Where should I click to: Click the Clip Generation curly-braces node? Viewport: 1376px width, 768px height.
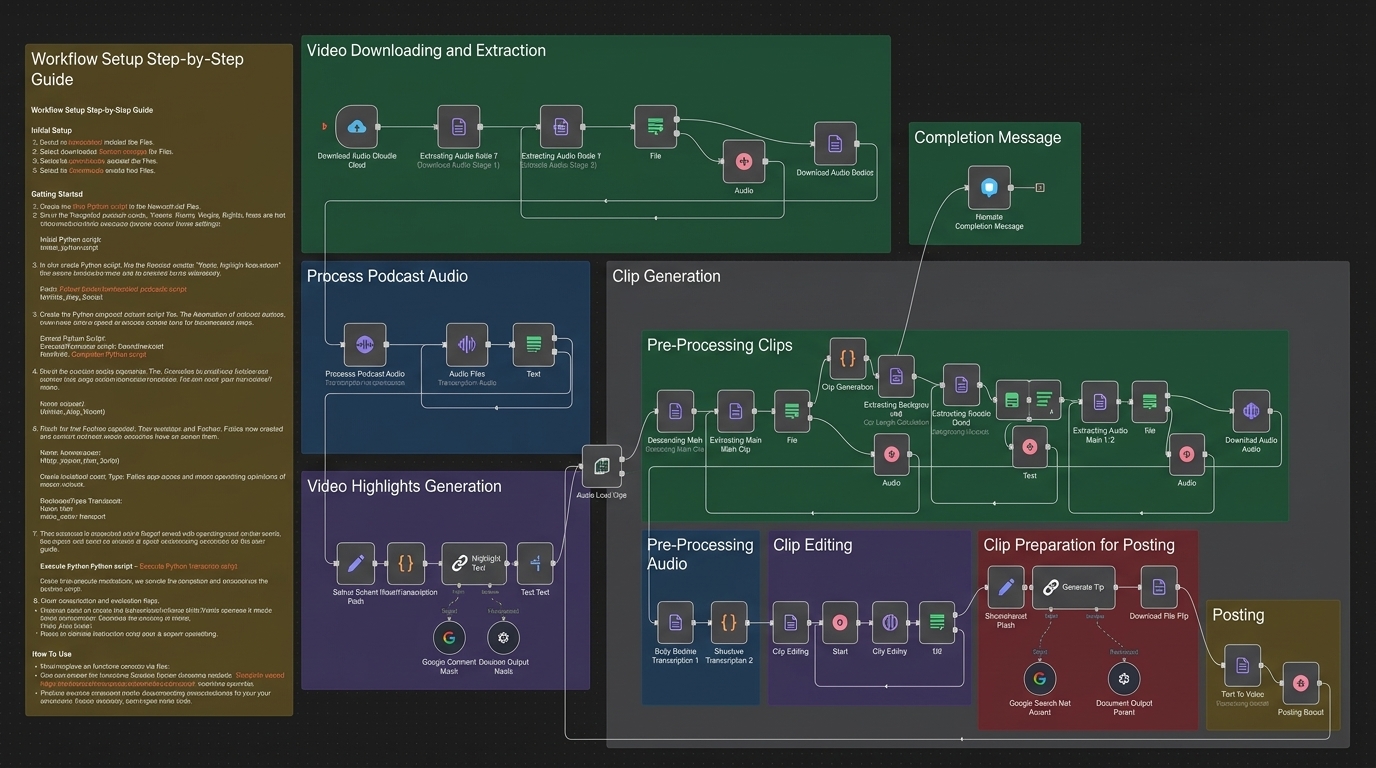coord(848,358)
